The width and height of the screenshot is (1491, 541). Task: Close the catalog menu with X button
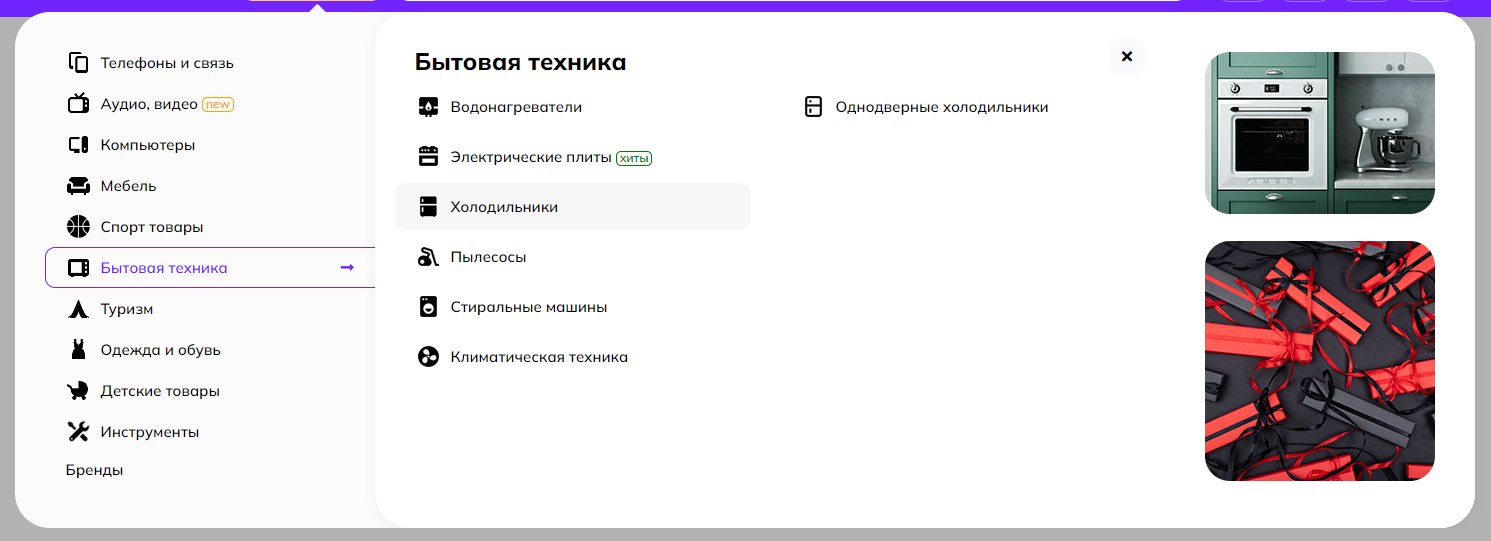coord(1127,57)
